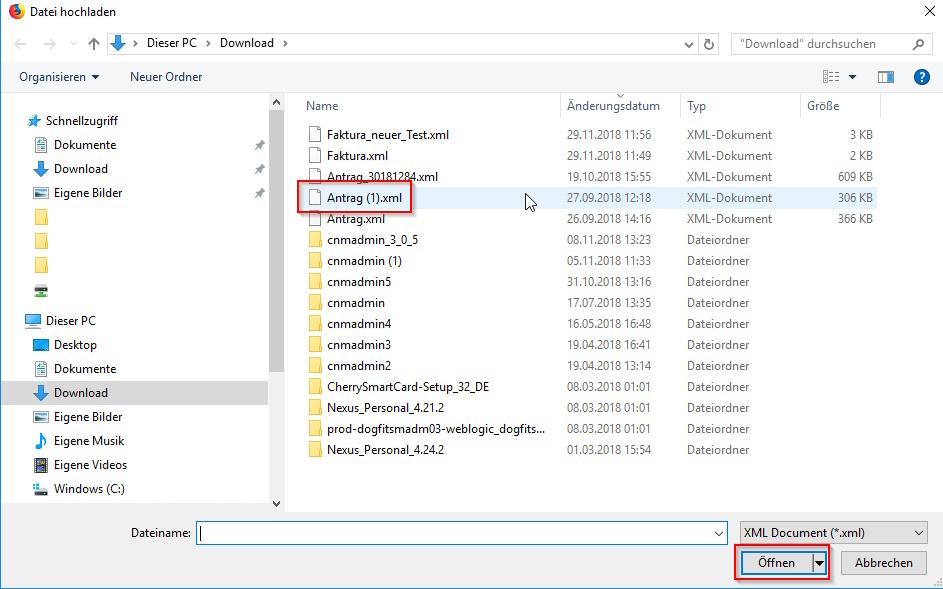The image size is (943, 589).
Task: Select Antrag_30181284.xml file
Action: click(382, 177)
